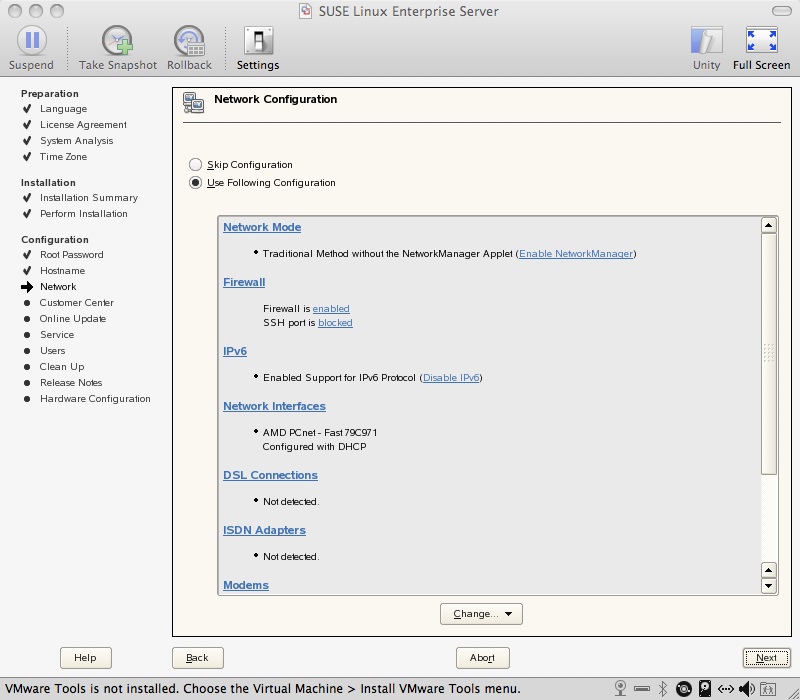
Task: Click the camera device icon in status bar
Action: (x=620, y=689)
